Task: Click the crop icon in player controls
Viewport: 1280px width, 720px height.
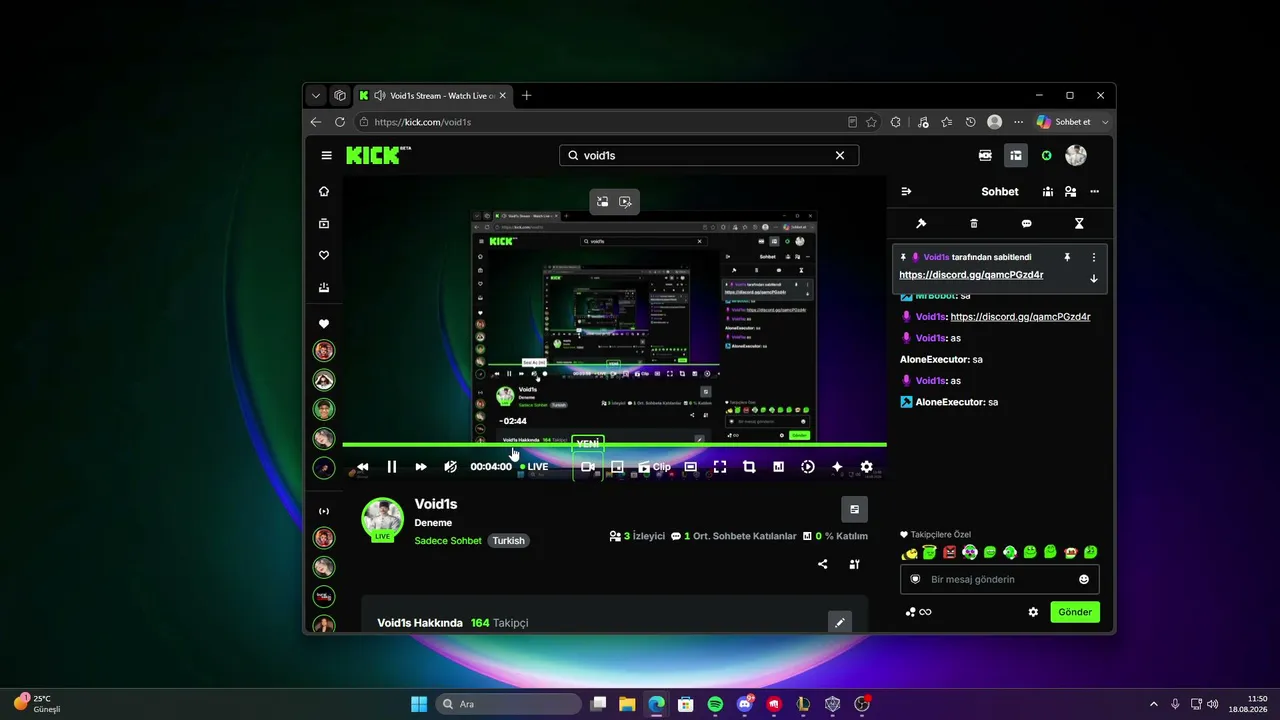Action: (x=749, y=467)
